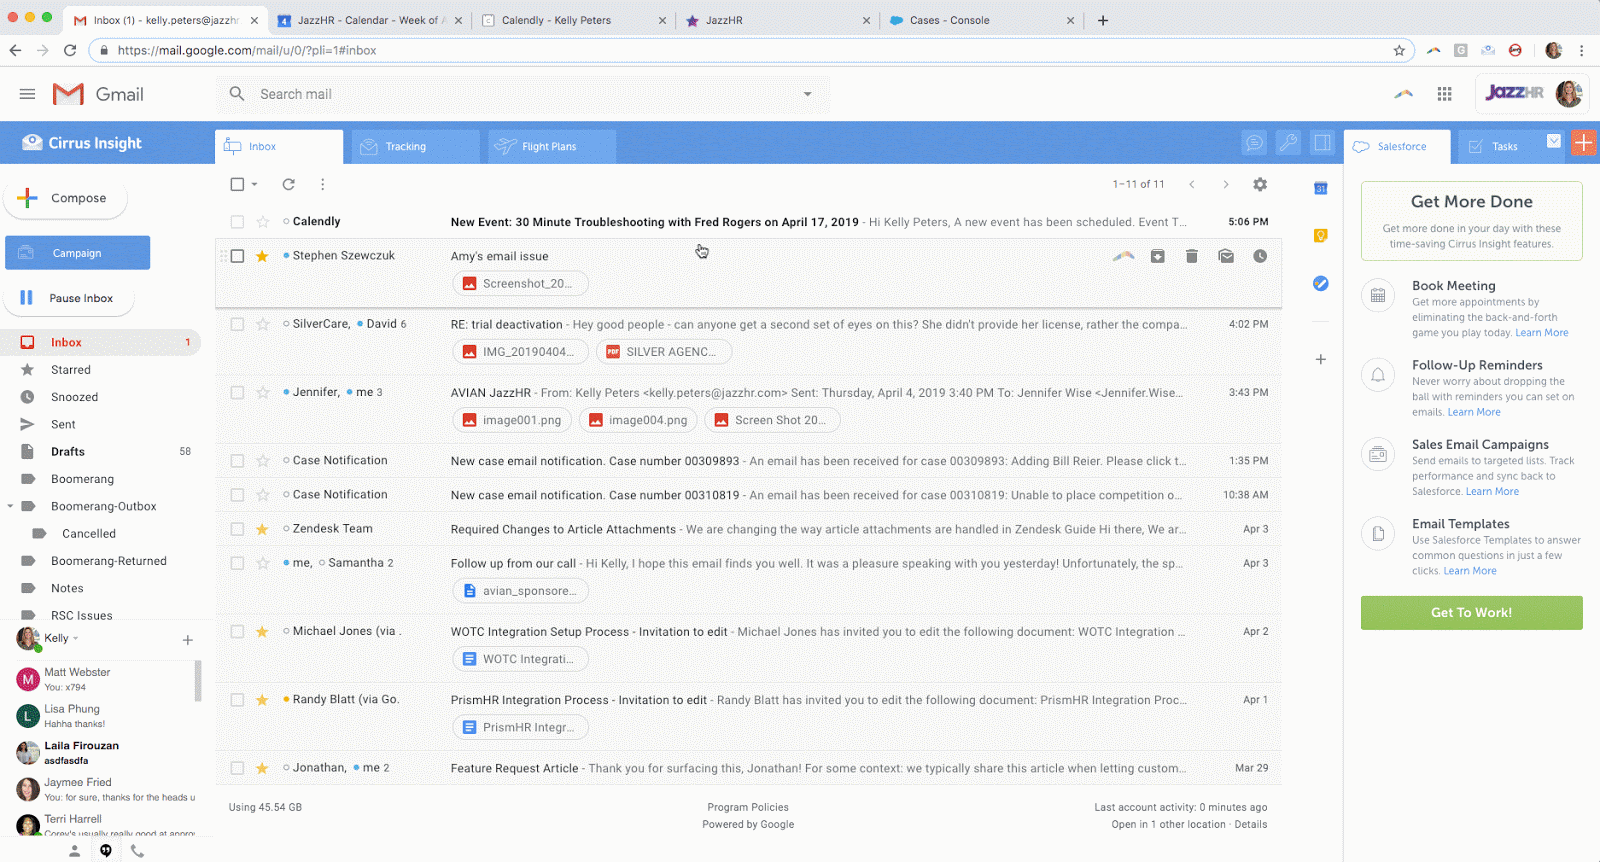Click the plus icon to get add-ons
Screen dimensions: 1600x862
pyautogui.click(x=1320, y=359)
